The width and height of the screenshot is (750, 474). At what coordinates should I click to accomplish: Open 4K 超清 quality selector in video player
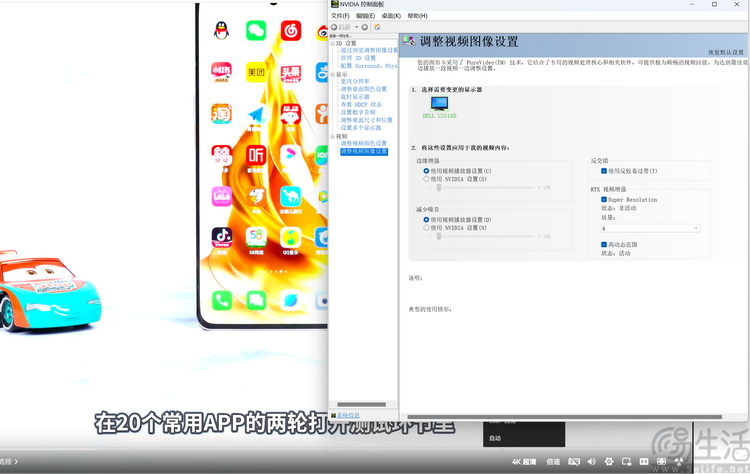pos(524,462)
